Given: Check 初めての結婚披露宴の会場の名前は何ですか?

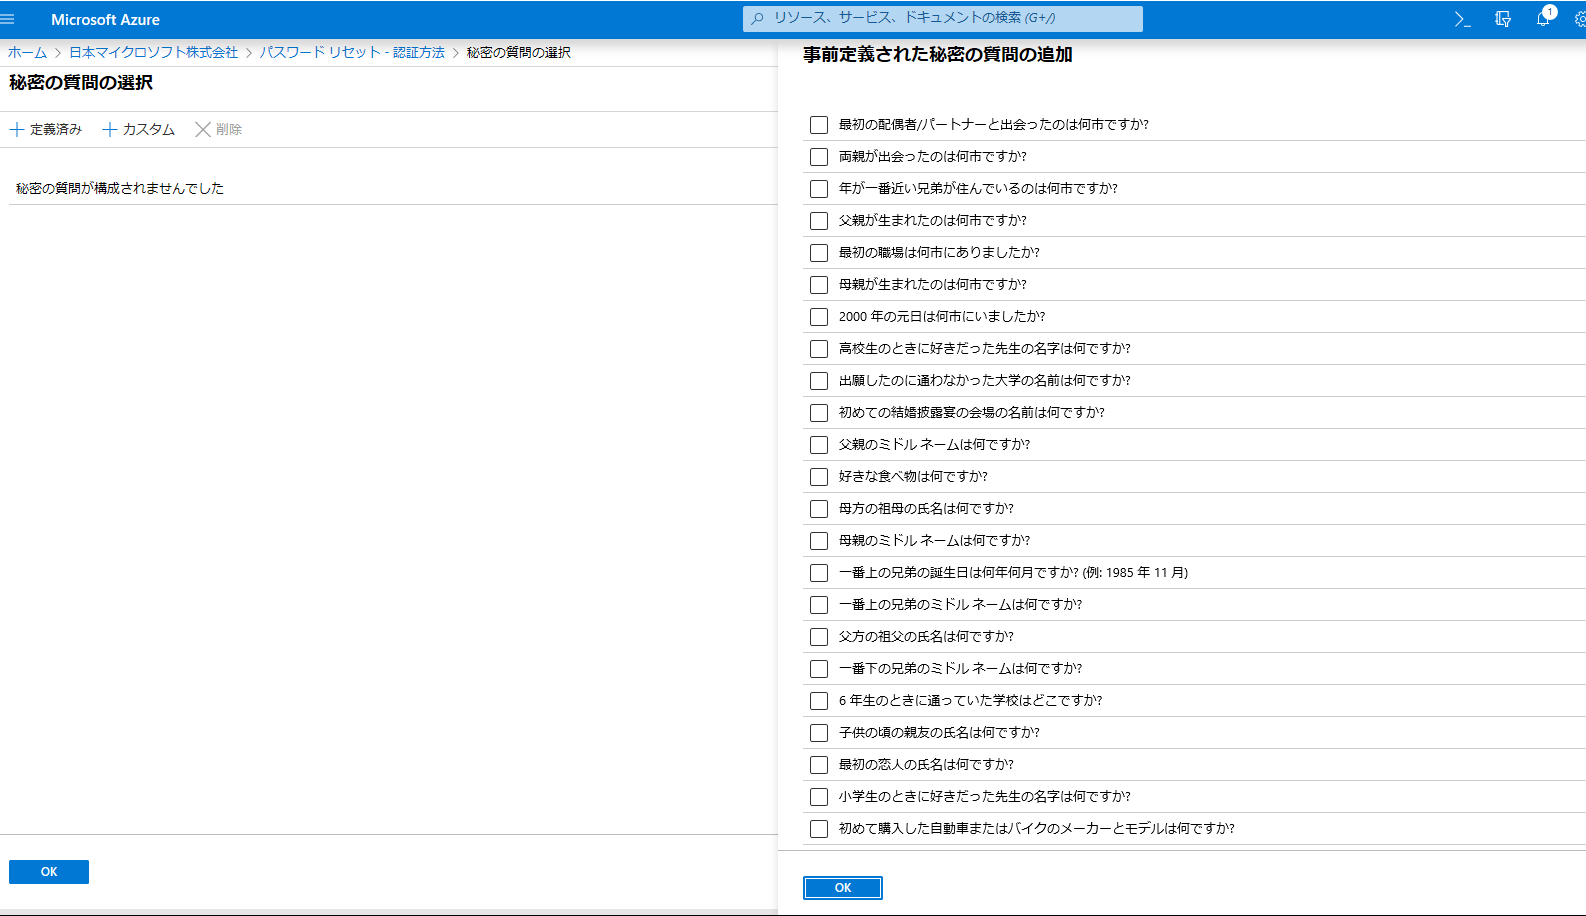Looking at the screenshot, I should [819, 413].
